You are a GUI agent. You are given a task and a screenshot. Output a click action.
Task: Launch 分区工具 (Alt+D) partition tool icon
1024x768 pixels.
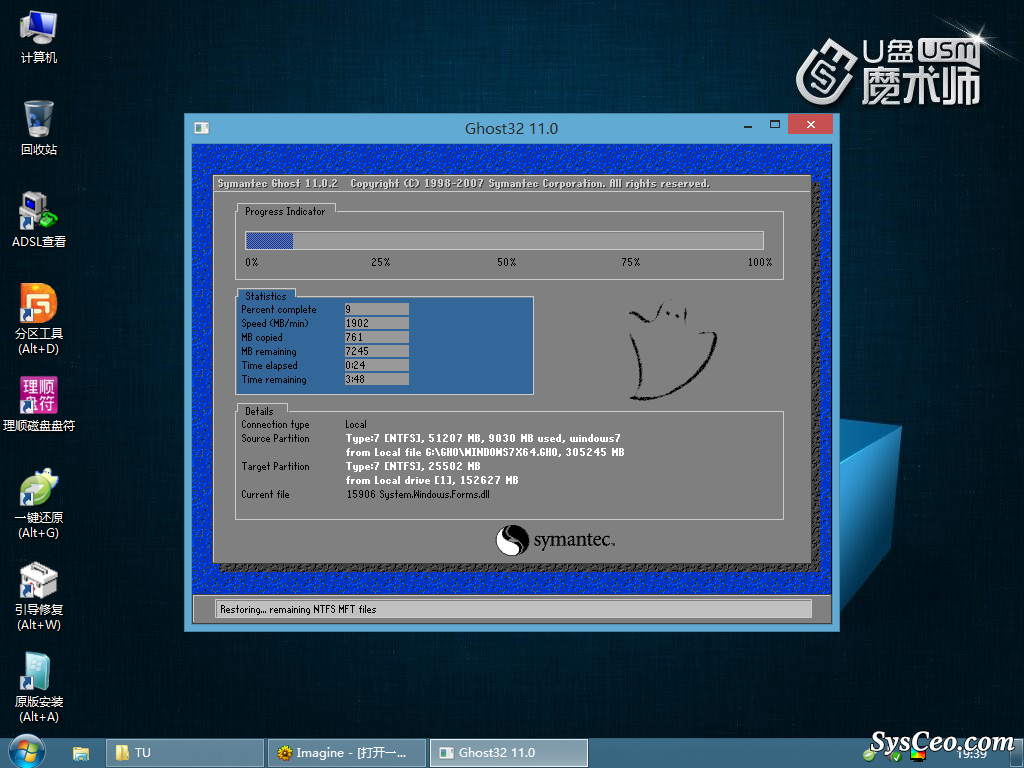(x=39, y=319)
